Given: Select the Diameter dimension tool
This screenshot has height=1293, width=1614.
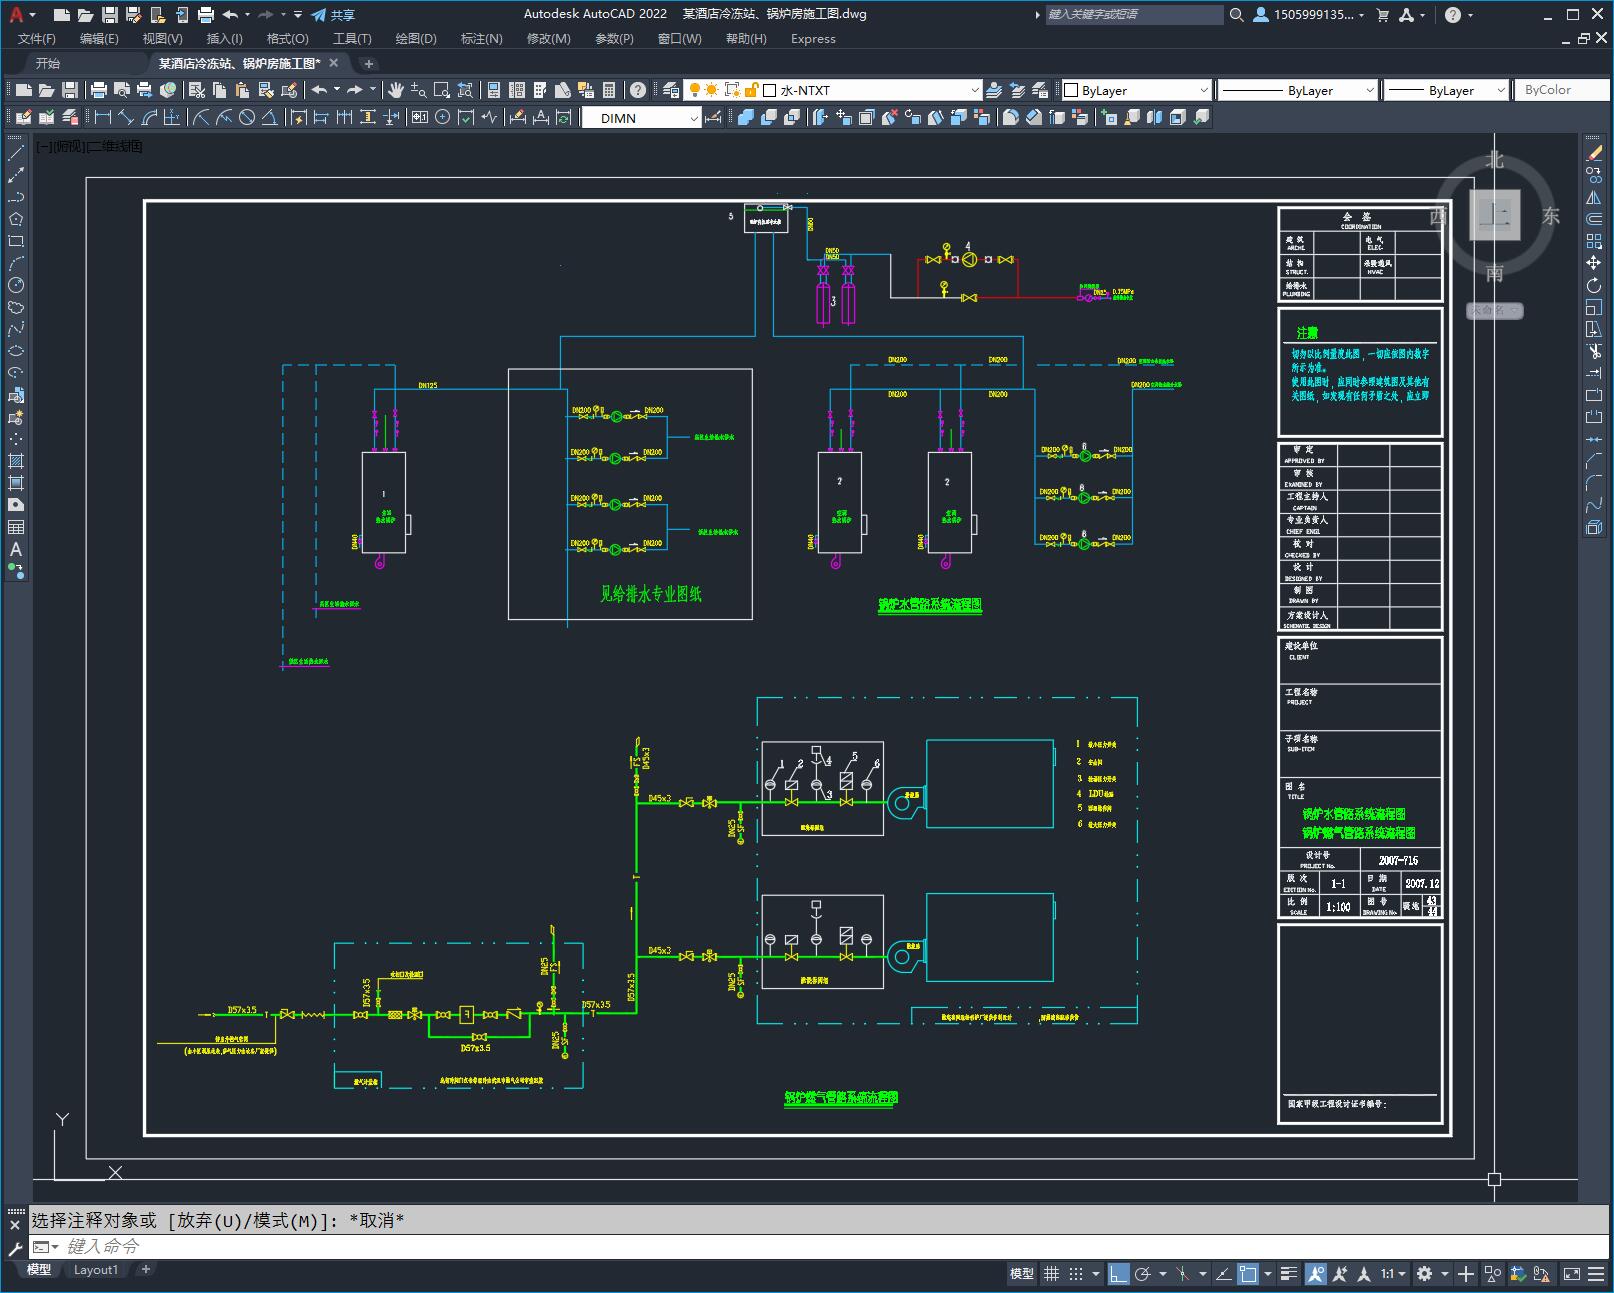Looking at the screenshot, I should point(246,118).
